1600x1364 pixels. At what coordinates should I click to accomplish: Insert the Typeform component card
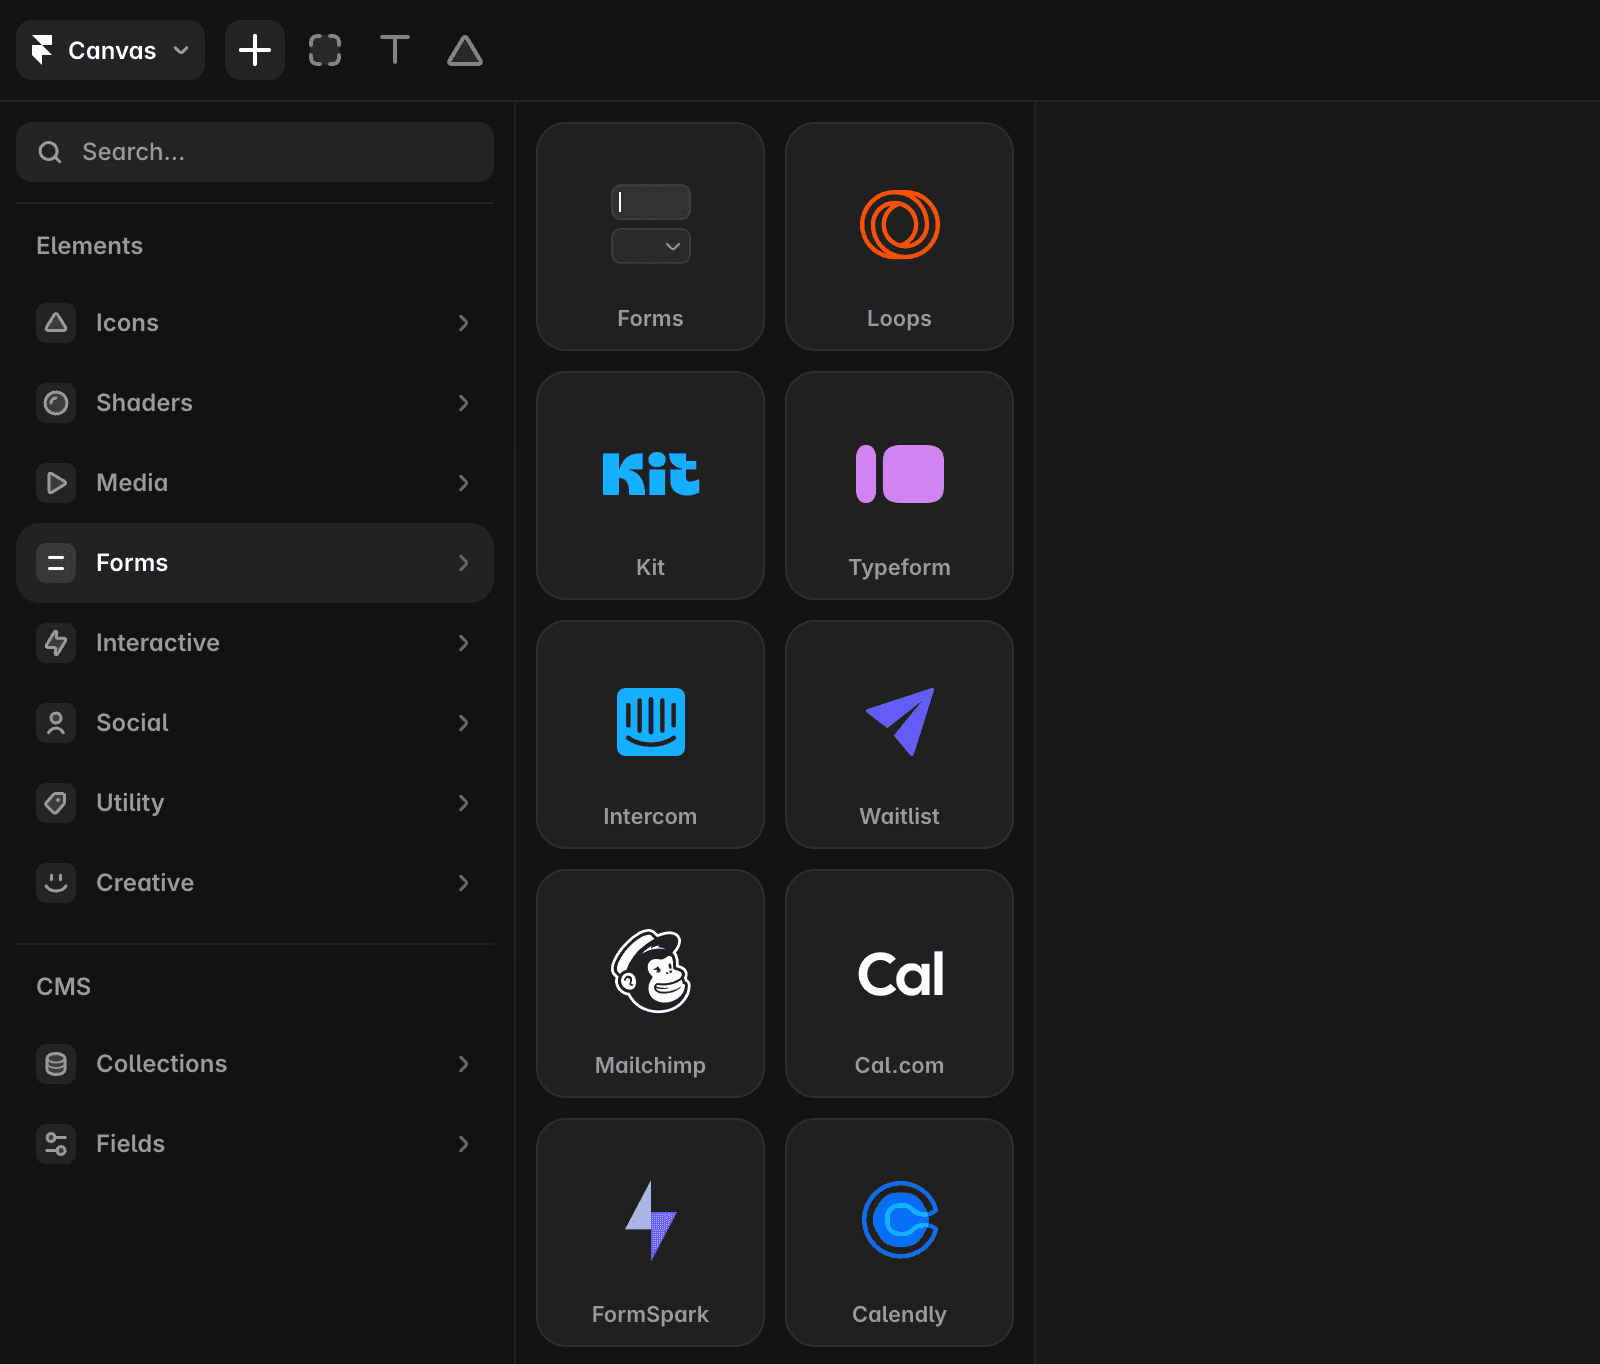[899, 485]
